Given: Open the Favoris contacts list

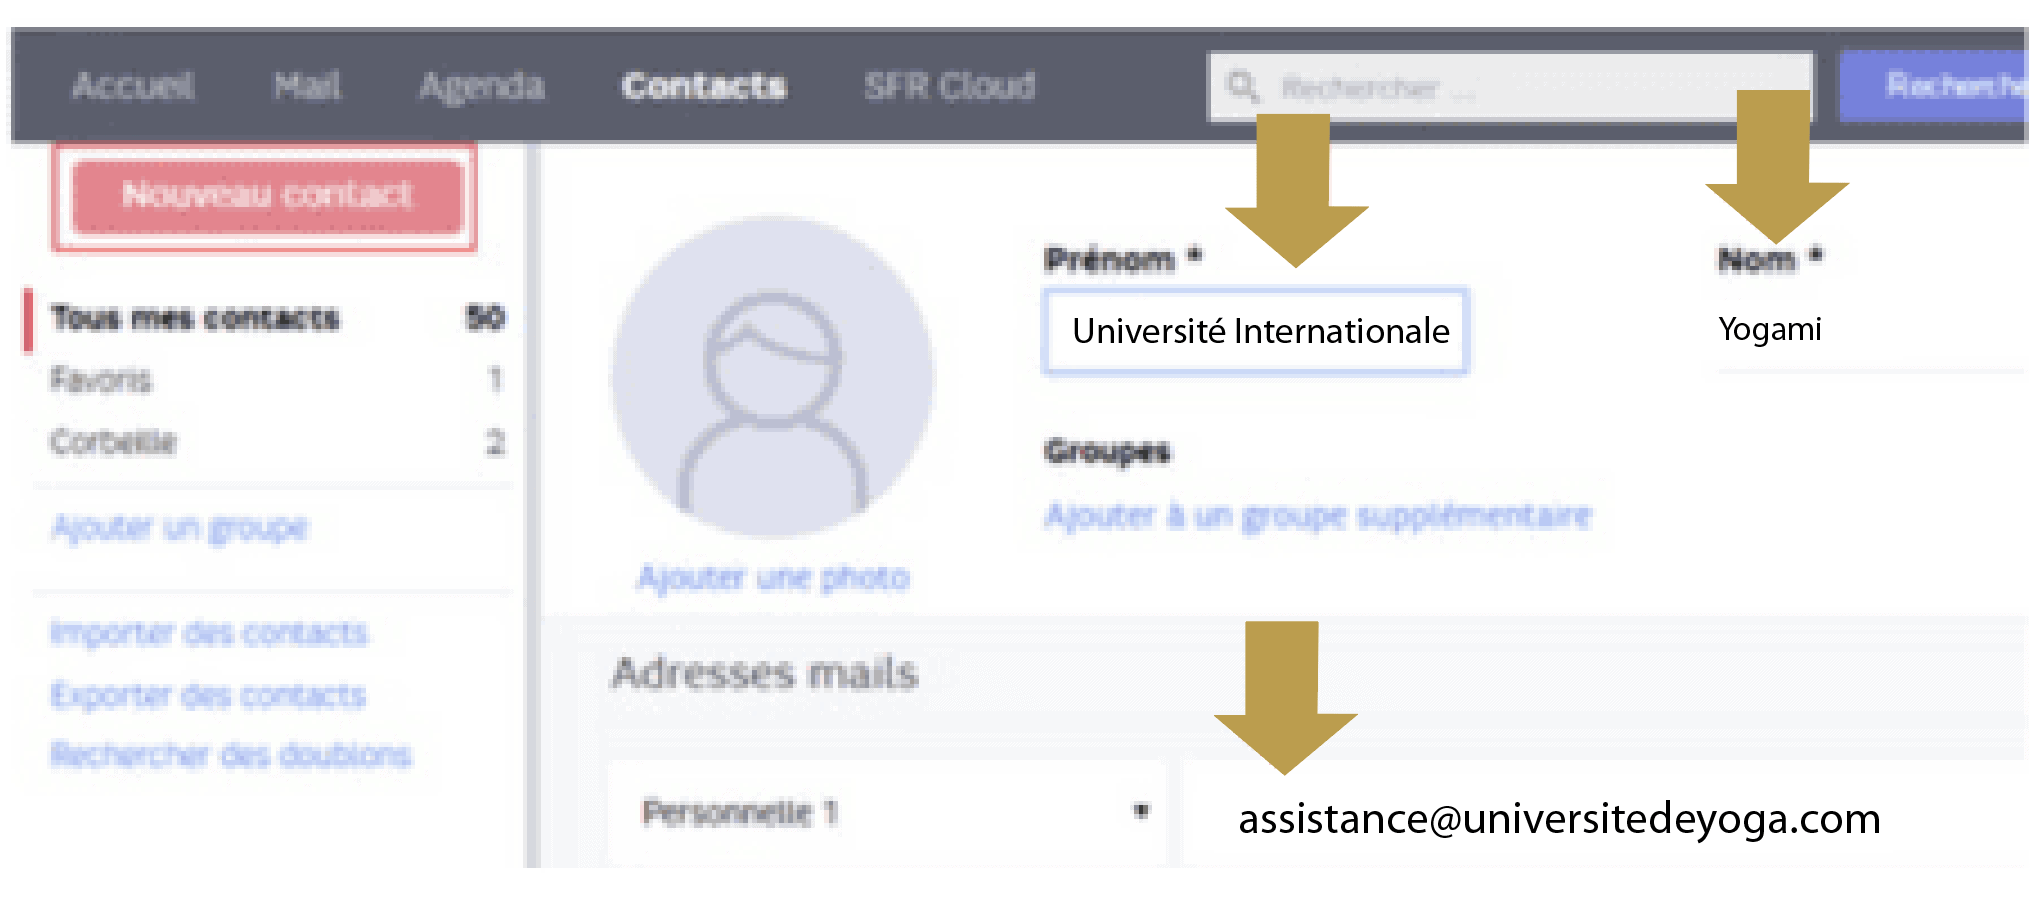Looking at the screenshot, I should [101, 379].
